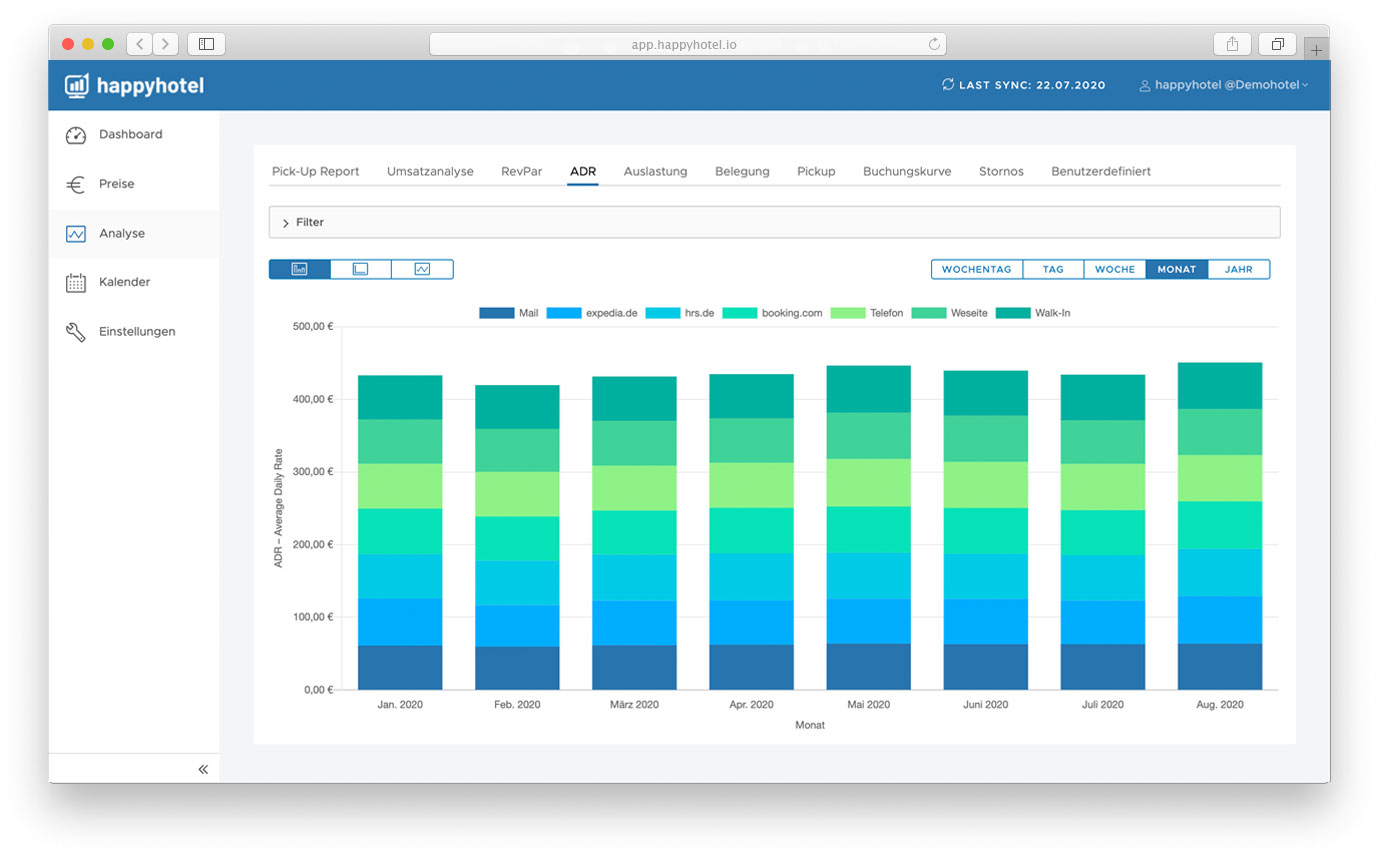Open the Buchungskurve tab
The width and height of the screenshot is (1378, 856).
tap(907, 171)
